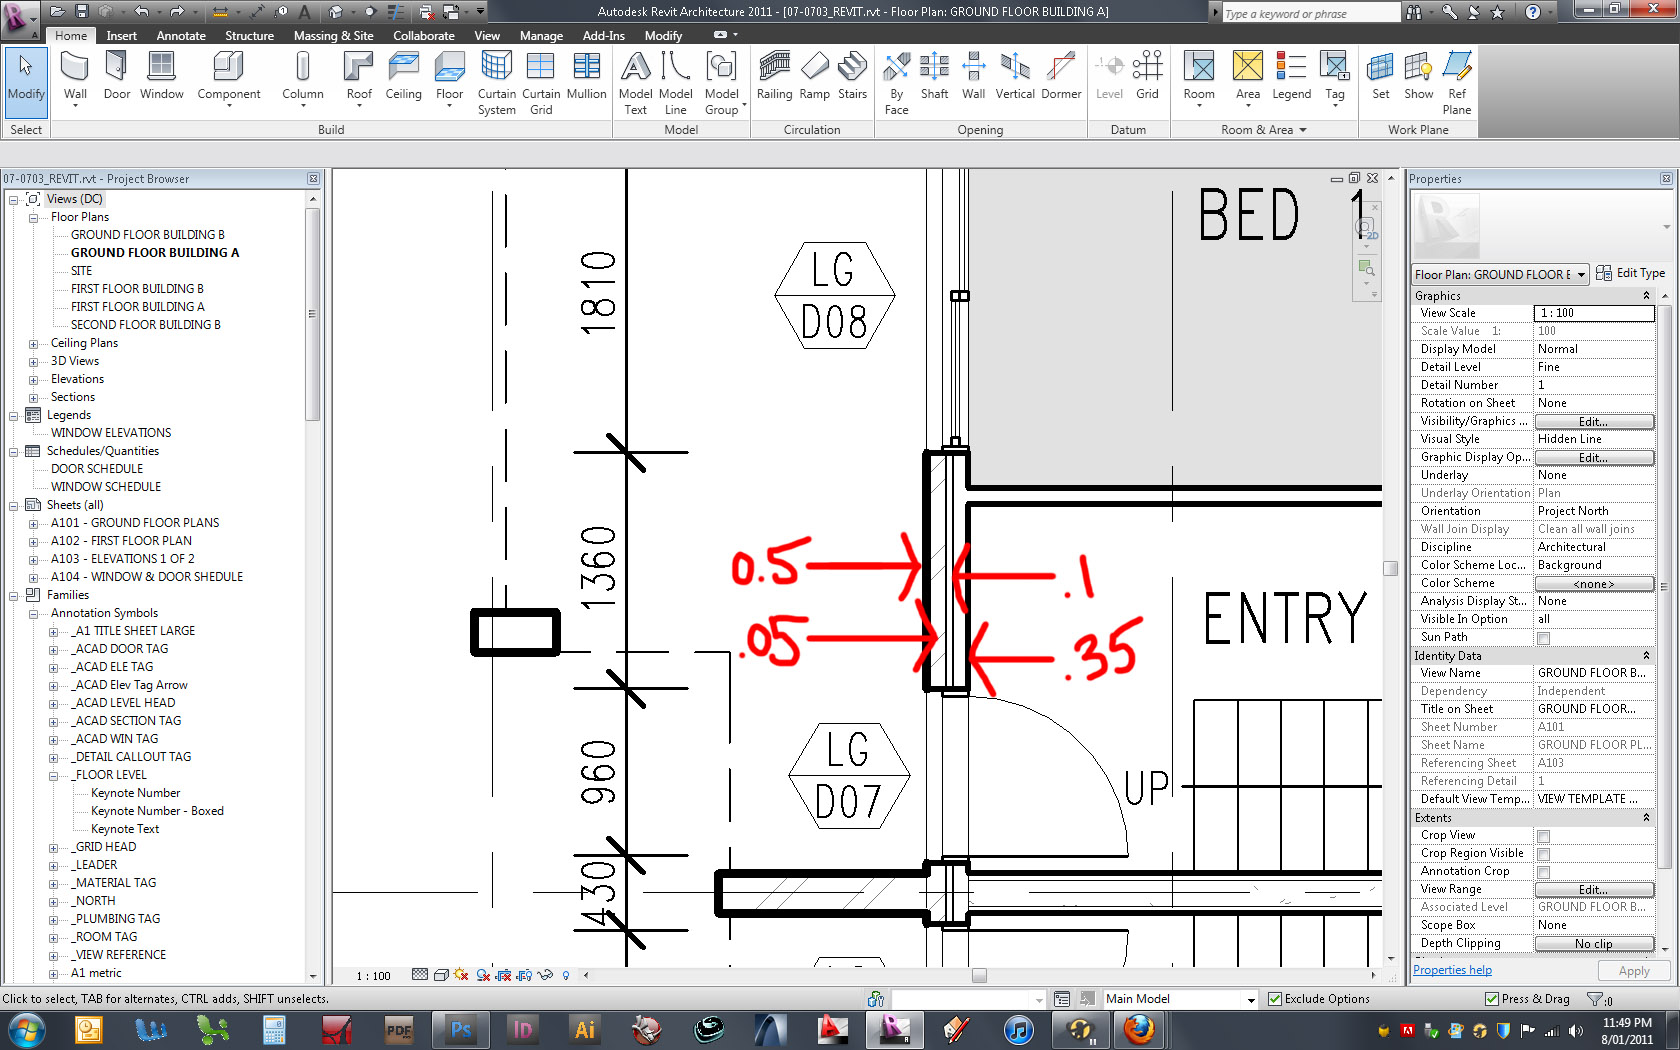Collapse the _FLOOR LEVEL family node
This screenshot has width=1680, height=1050.
[53, 775]
